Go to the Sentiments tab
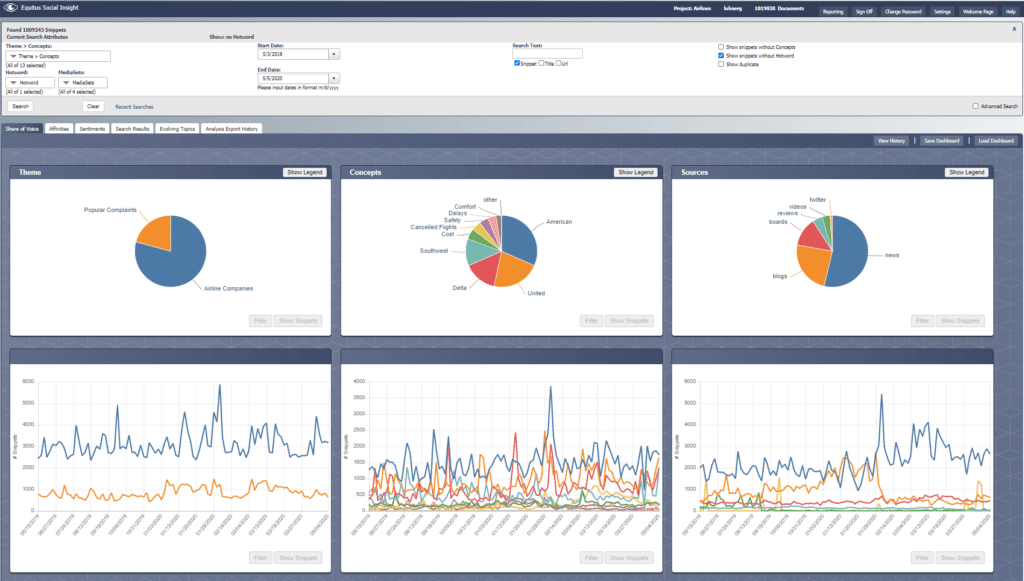Image resolution: width=1024 pixels, height=581 pixels. [x=92, y=129]
